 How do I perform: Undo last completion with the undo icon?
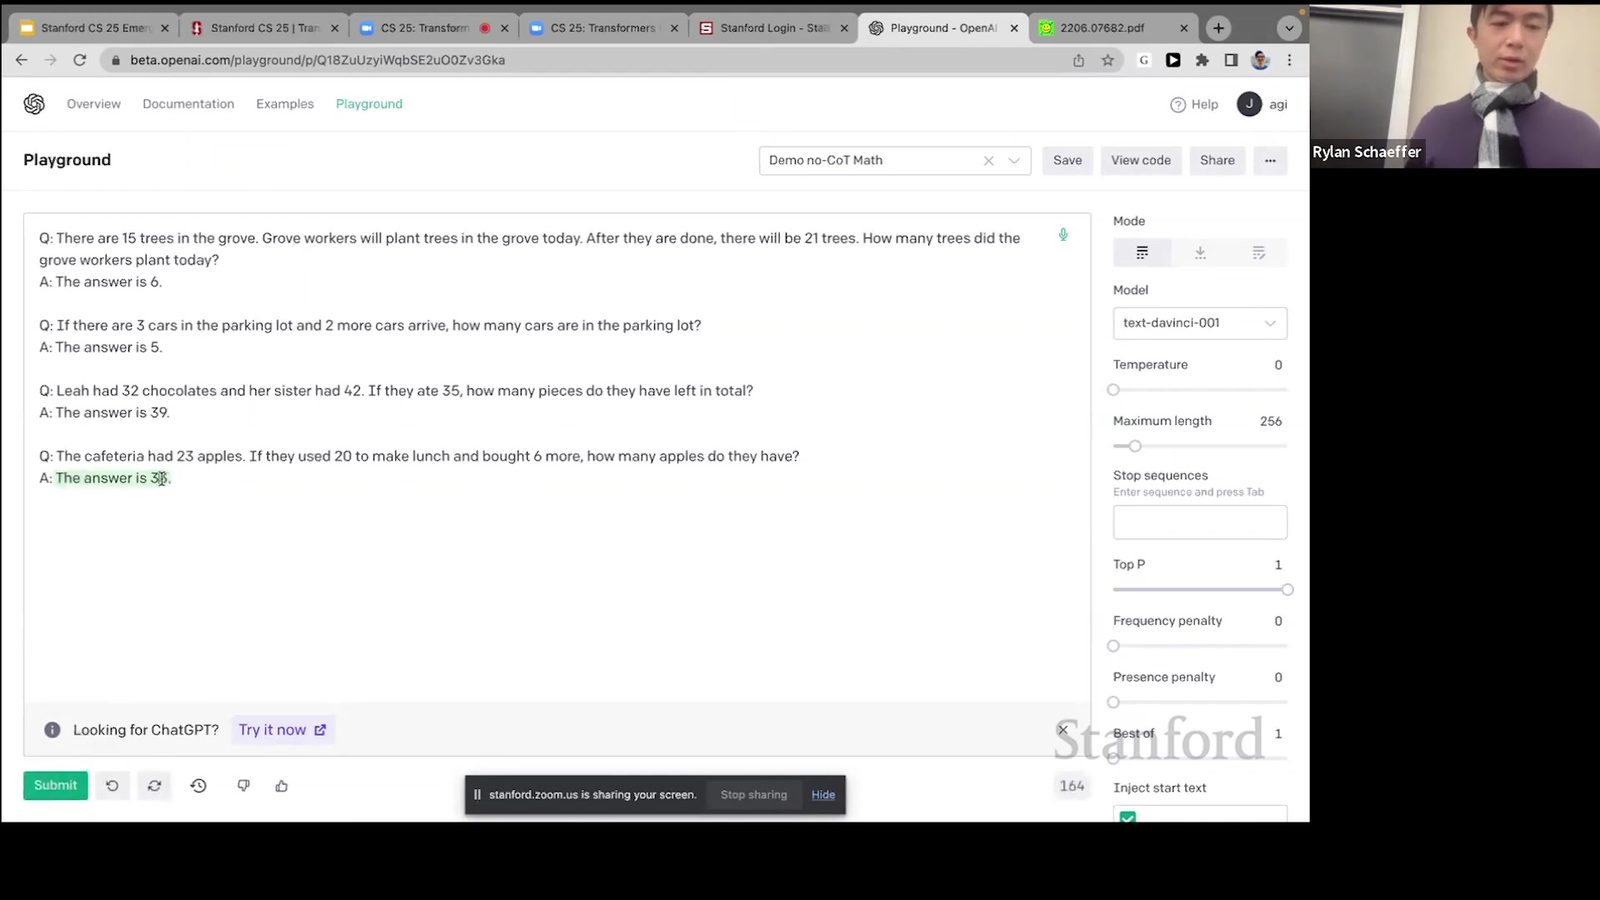112,786
